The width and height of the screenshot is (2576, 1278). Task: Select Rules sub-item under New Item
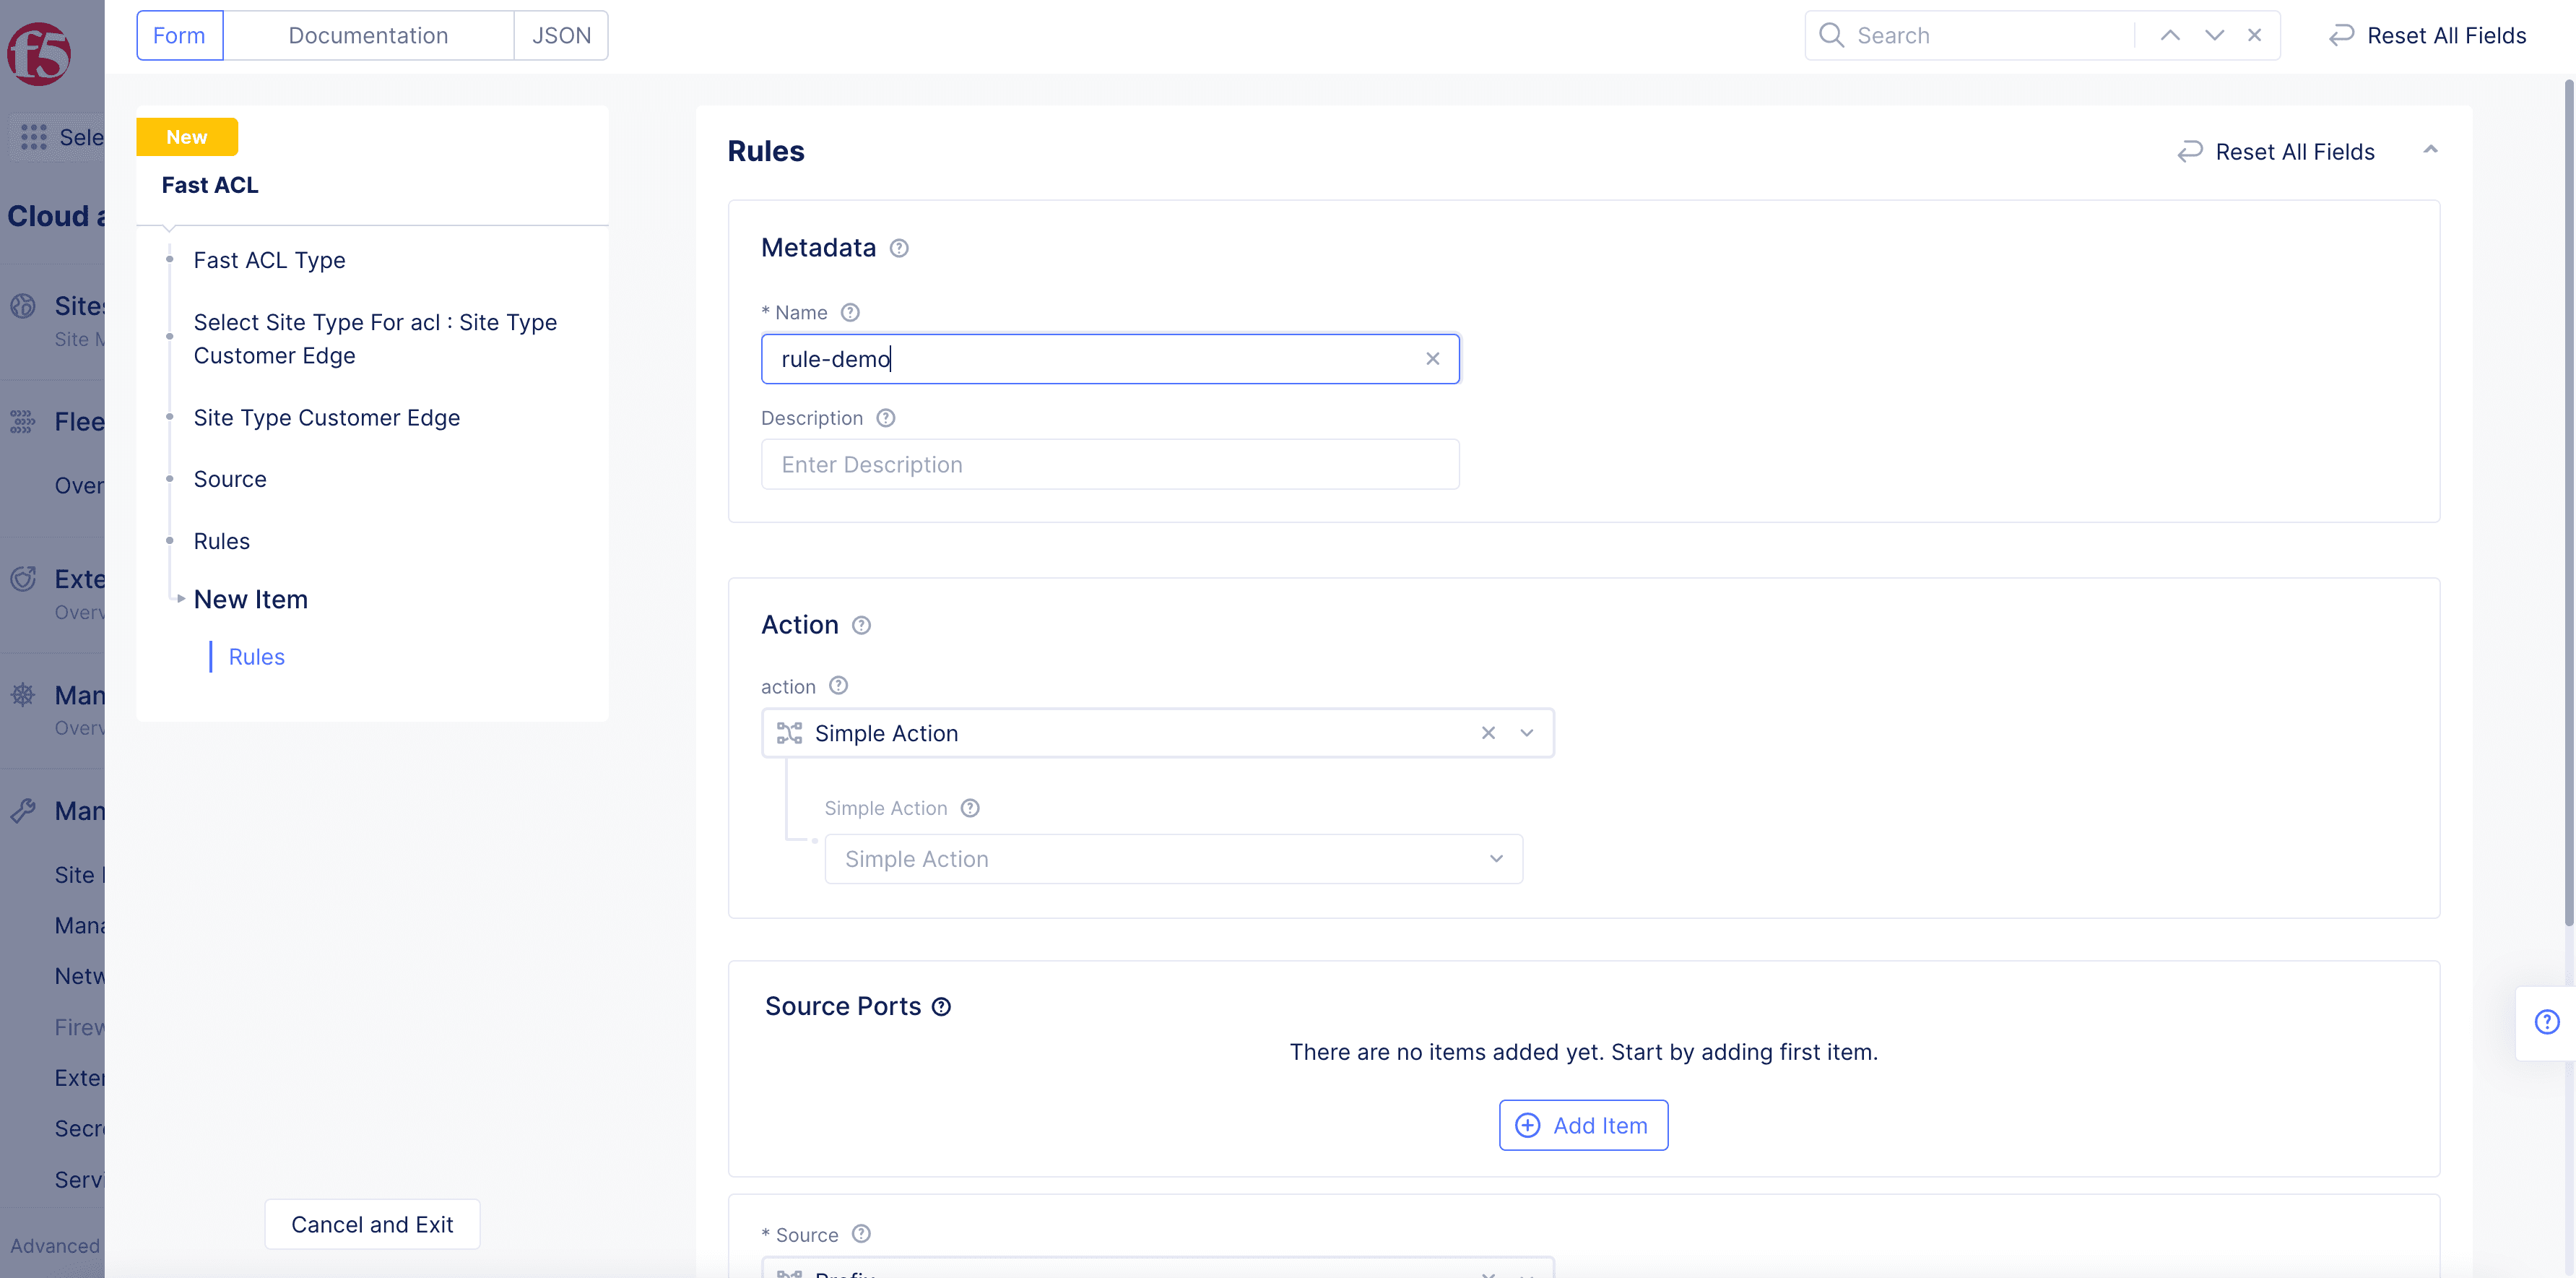pyautogui.click(x=256, y=657)
